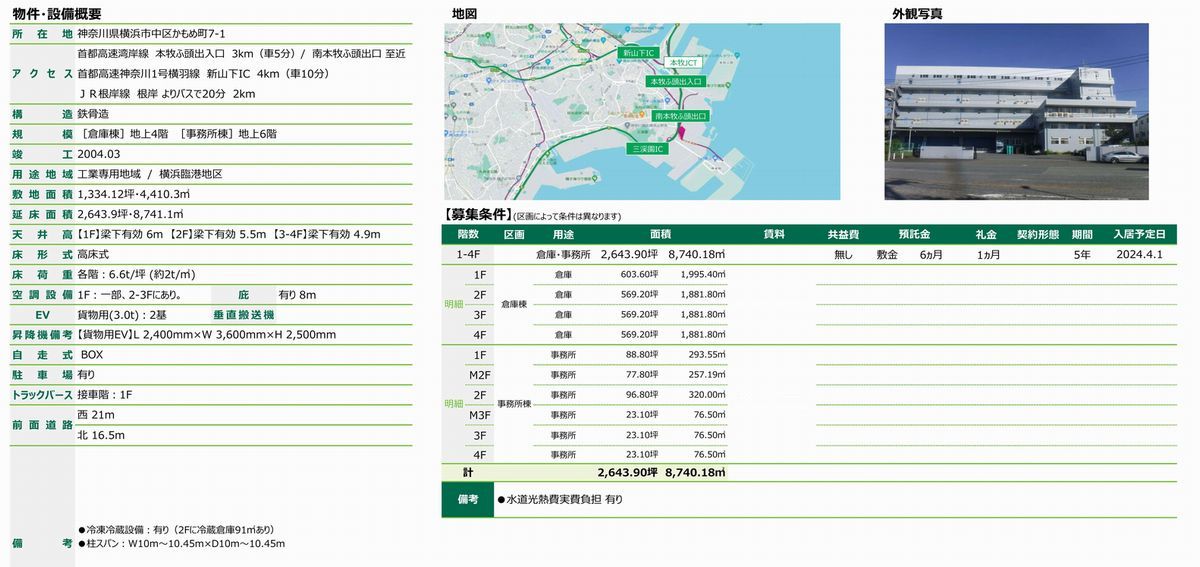Viewport: 1200px width, 567px height.
Task: Click the floor load 各階:6.6t/坪
Action: click(x=136, y=274)
